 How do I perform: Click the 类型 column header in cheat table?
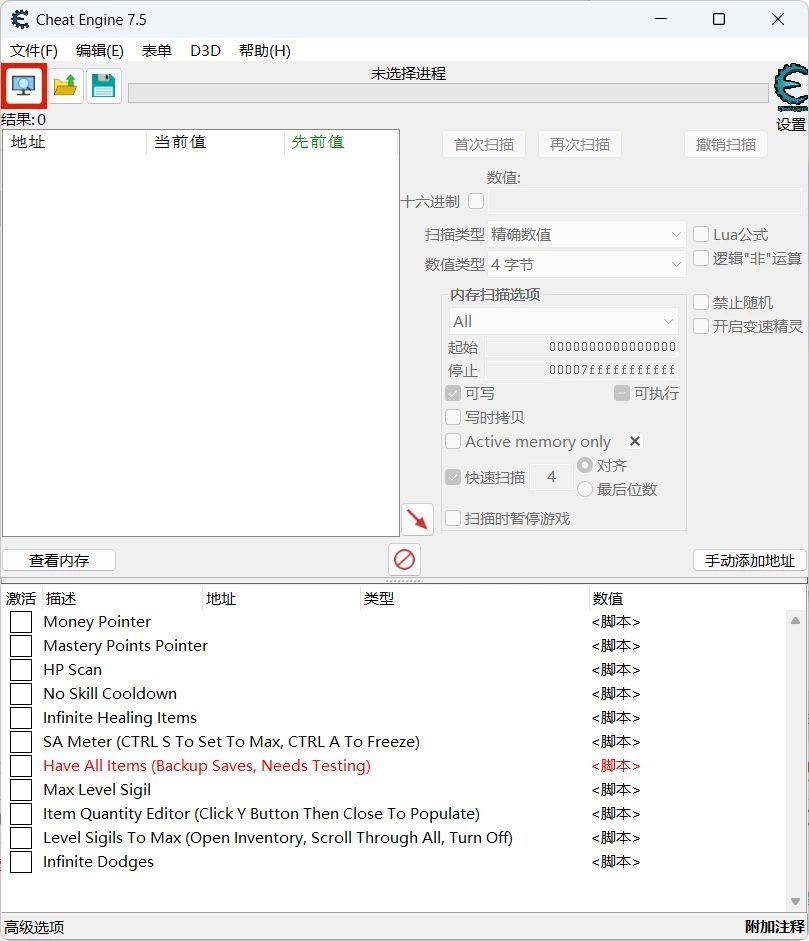474,598
